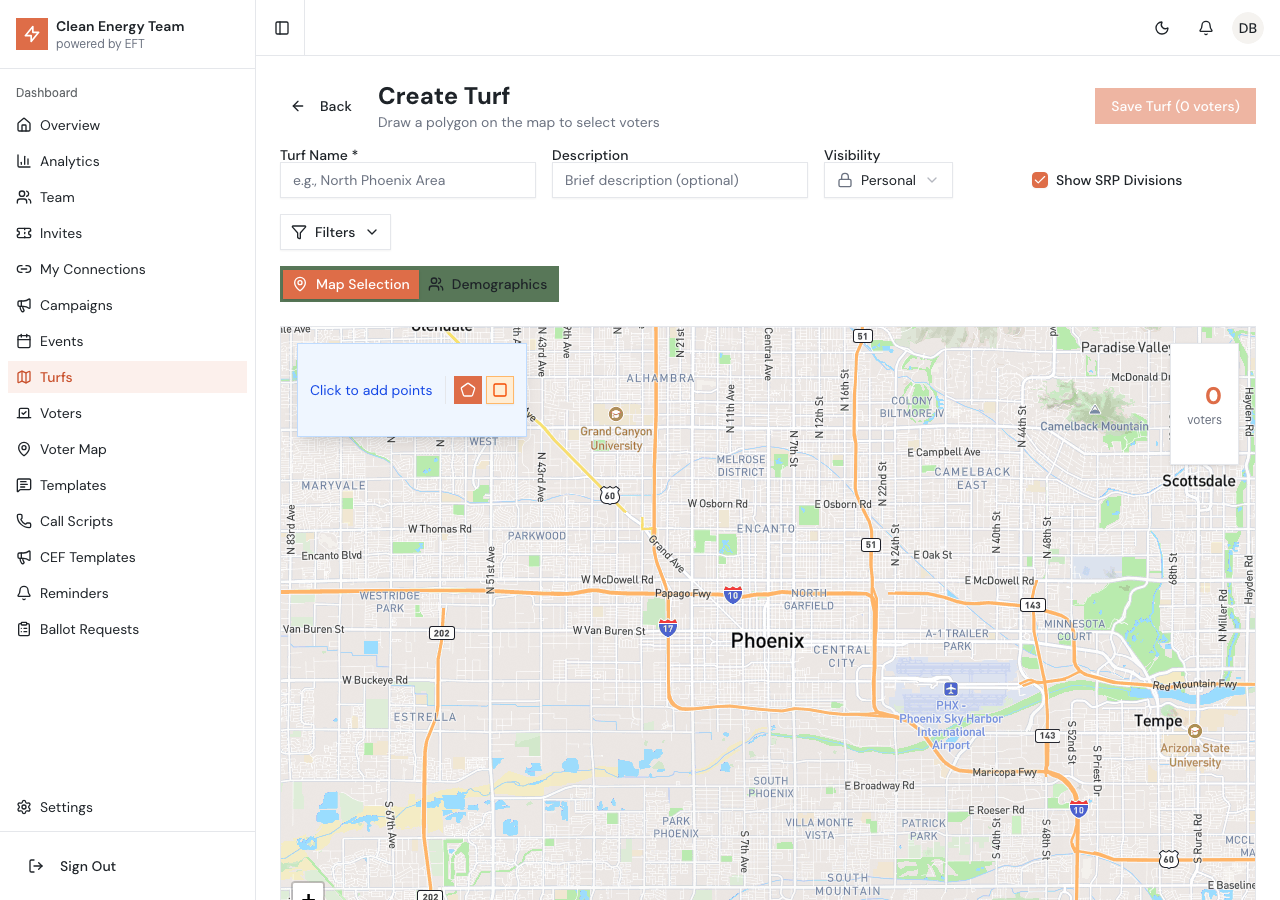Screen dimensions: 1280x900
Task: Collapse the sidebar with the panel icon
Action: pos(280,27)
